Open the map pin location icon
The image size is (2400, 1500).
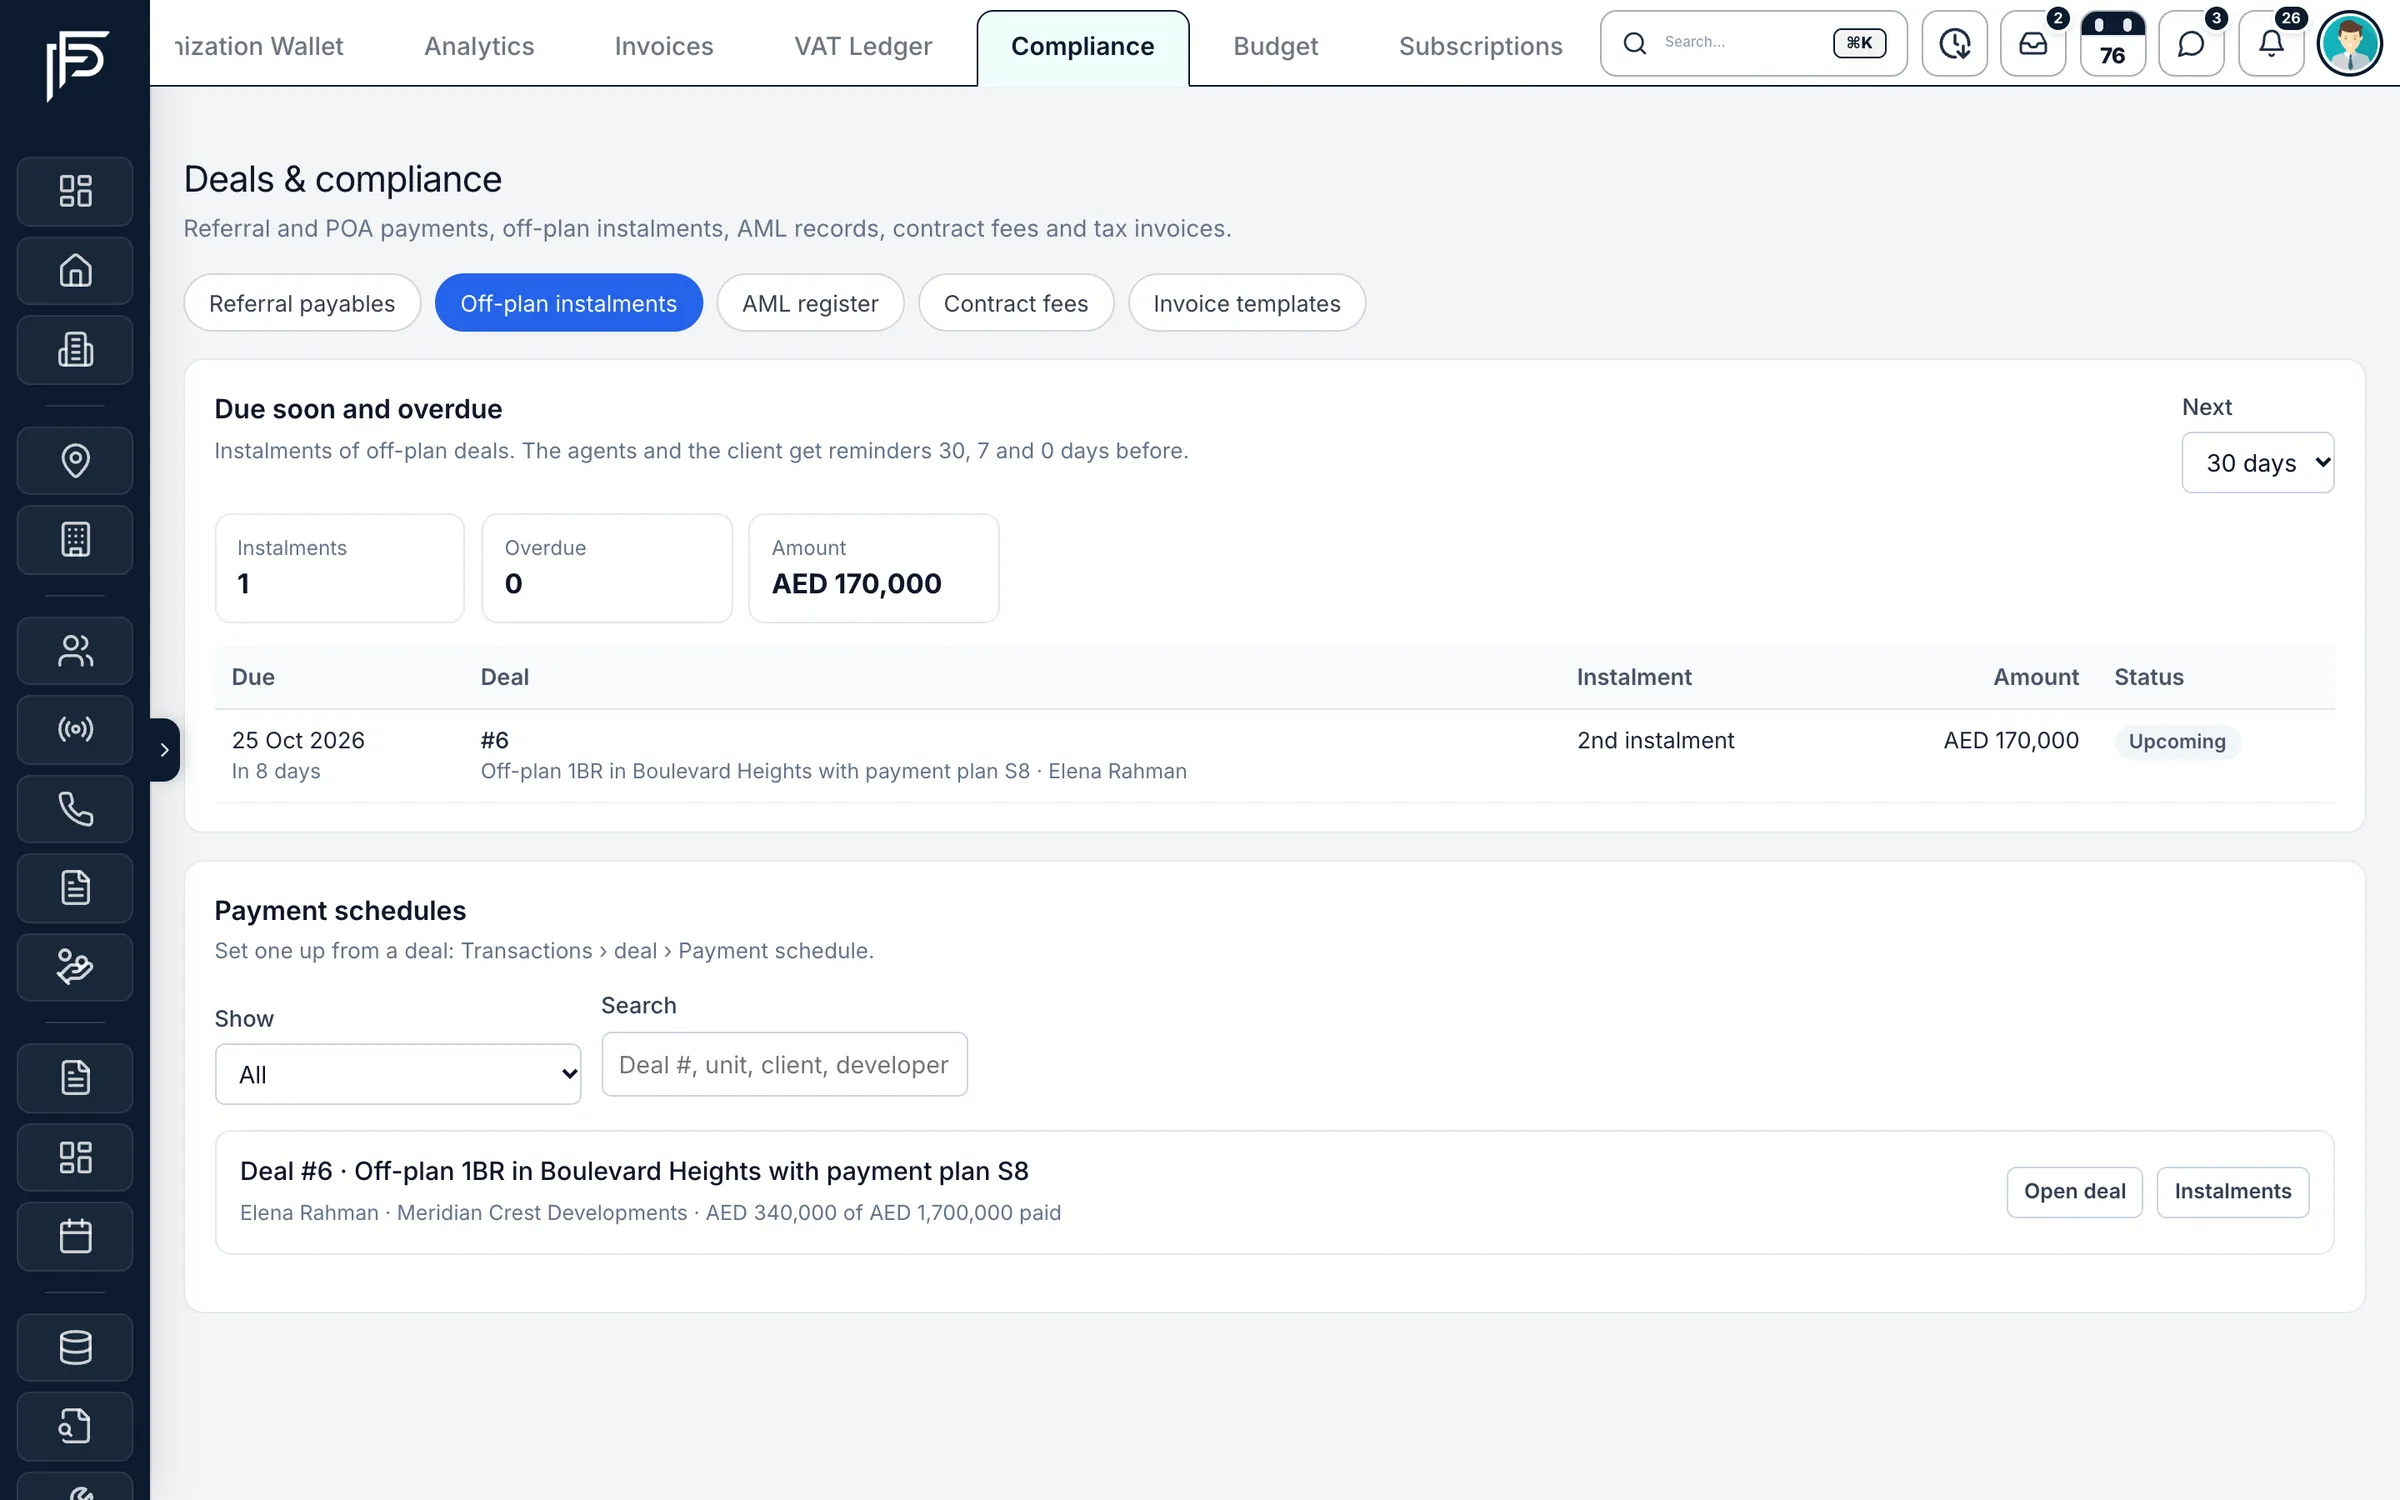click(75, 460)
